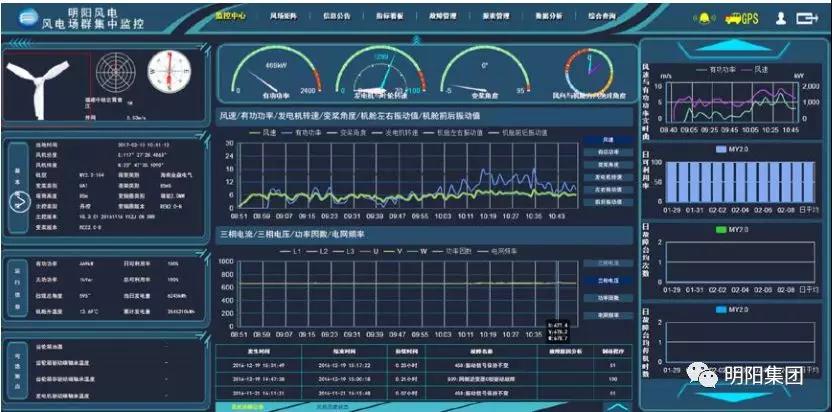Click the circular arrow on basic info panel
This screenshot has width=832, height=412.
[x=17, y=199]
